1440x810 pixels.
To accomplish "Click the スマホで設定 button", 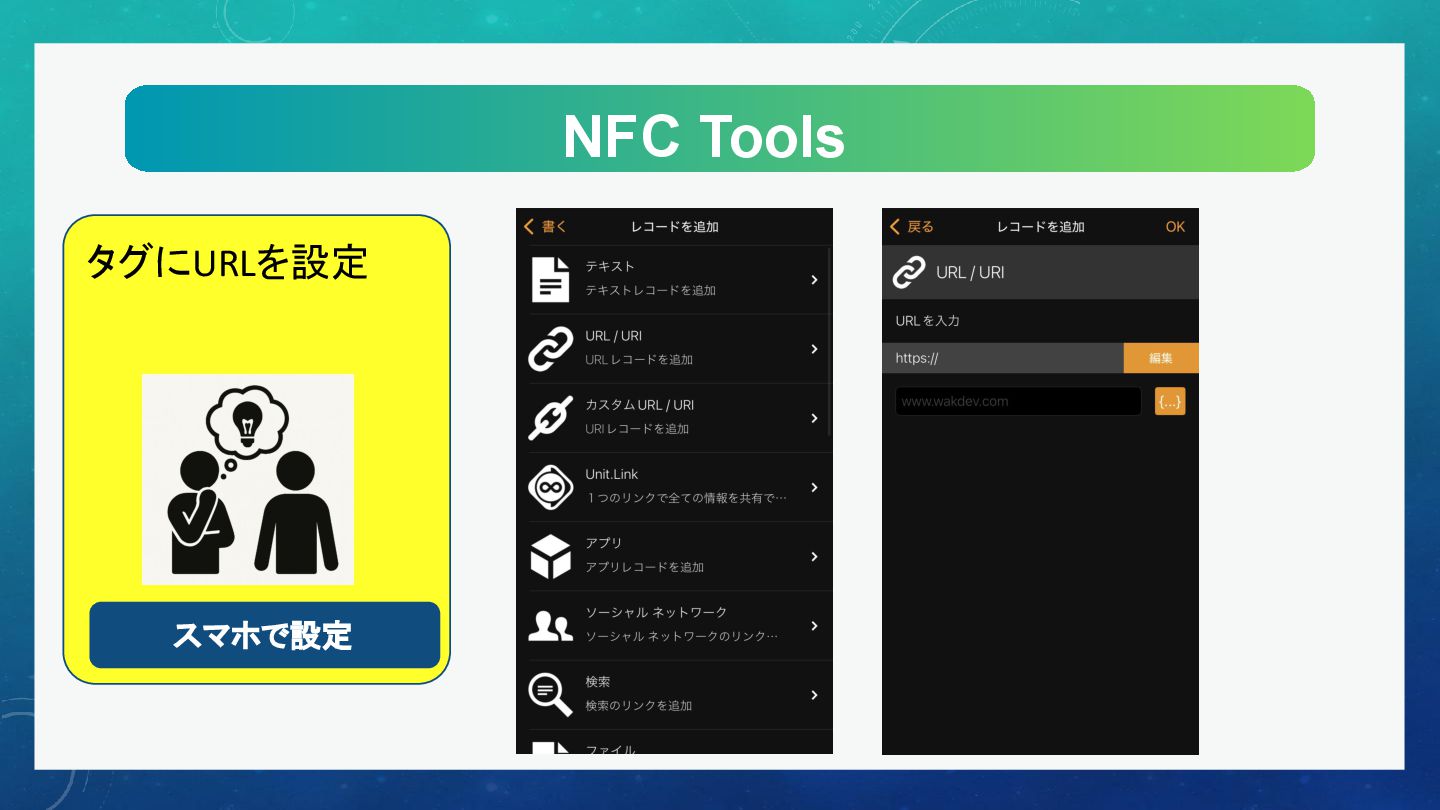I will [x=264, y=635].
